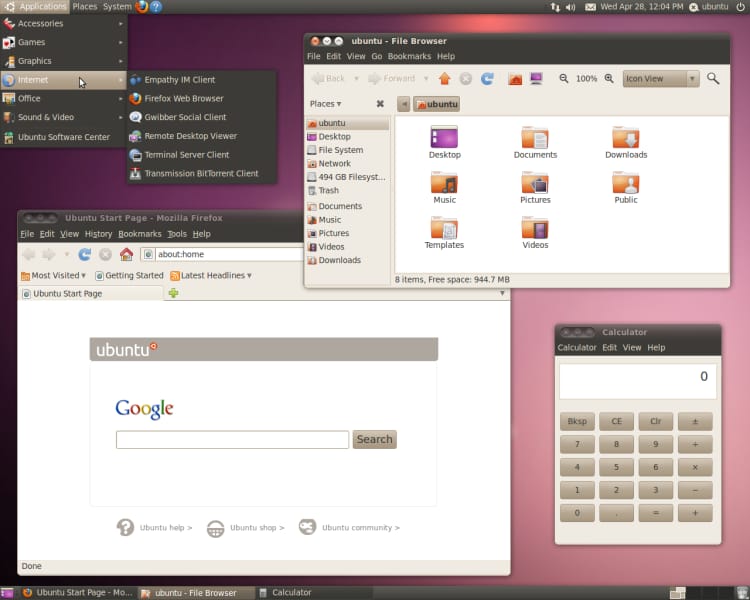The width and height of the screenshot is (750, 600).
Task: Open the Icon View dropdown
Action: (x=661, y=78)
